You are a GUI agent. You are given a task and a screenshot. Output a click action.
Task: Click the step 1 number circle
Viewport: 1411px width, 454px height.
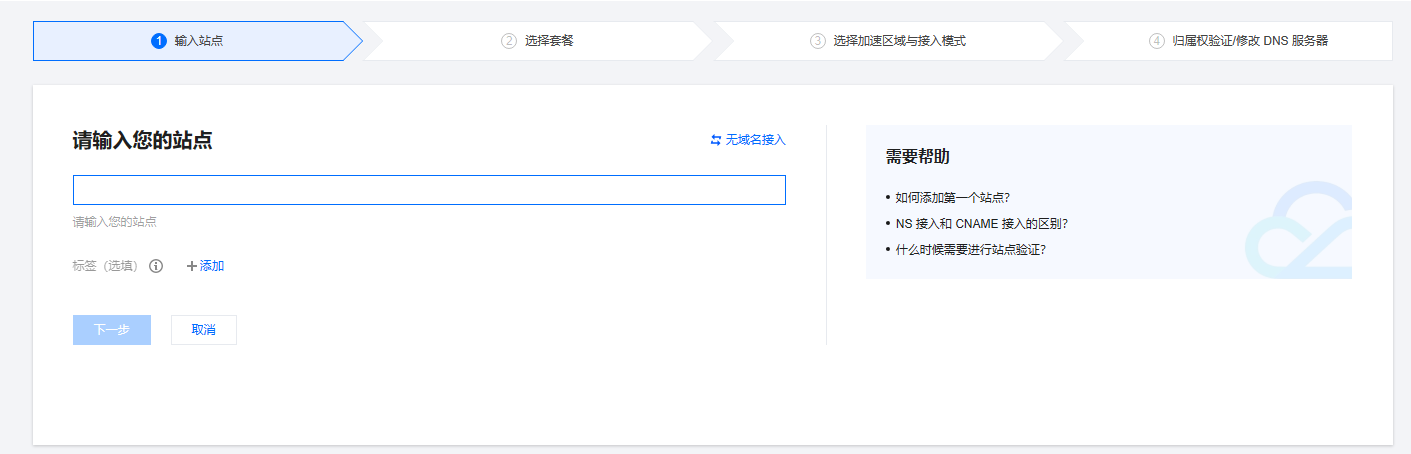(158, 41)
